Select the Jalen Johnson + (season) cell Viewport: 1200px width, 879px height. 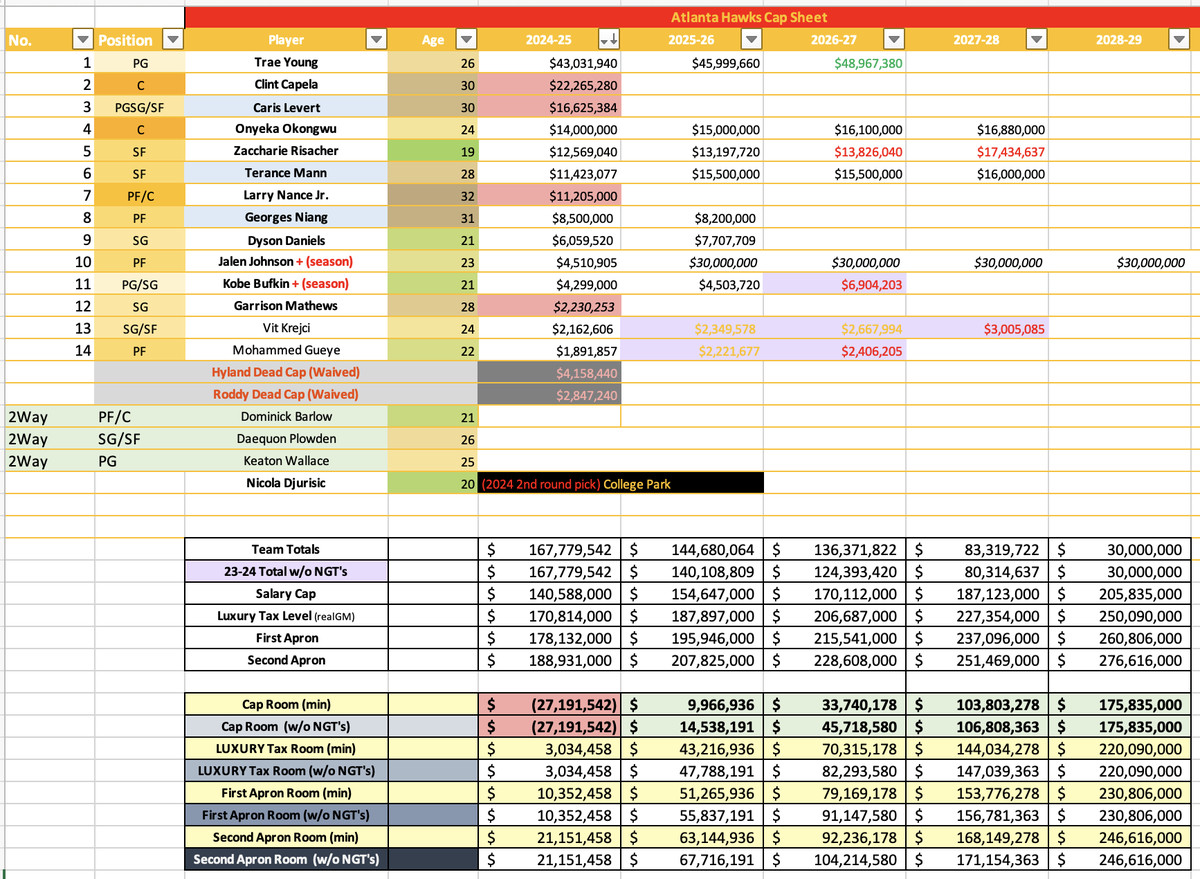coord(286,262)
